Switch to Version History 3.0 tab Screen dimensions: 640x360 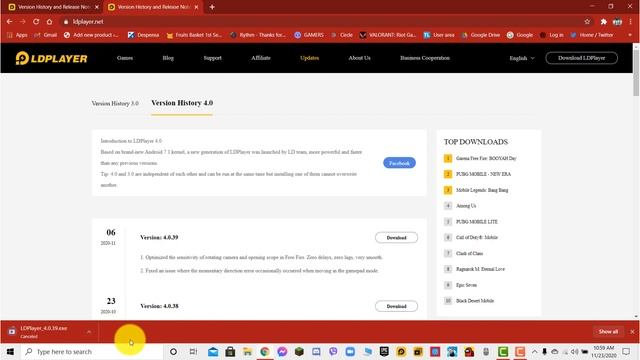coord(115,104)
